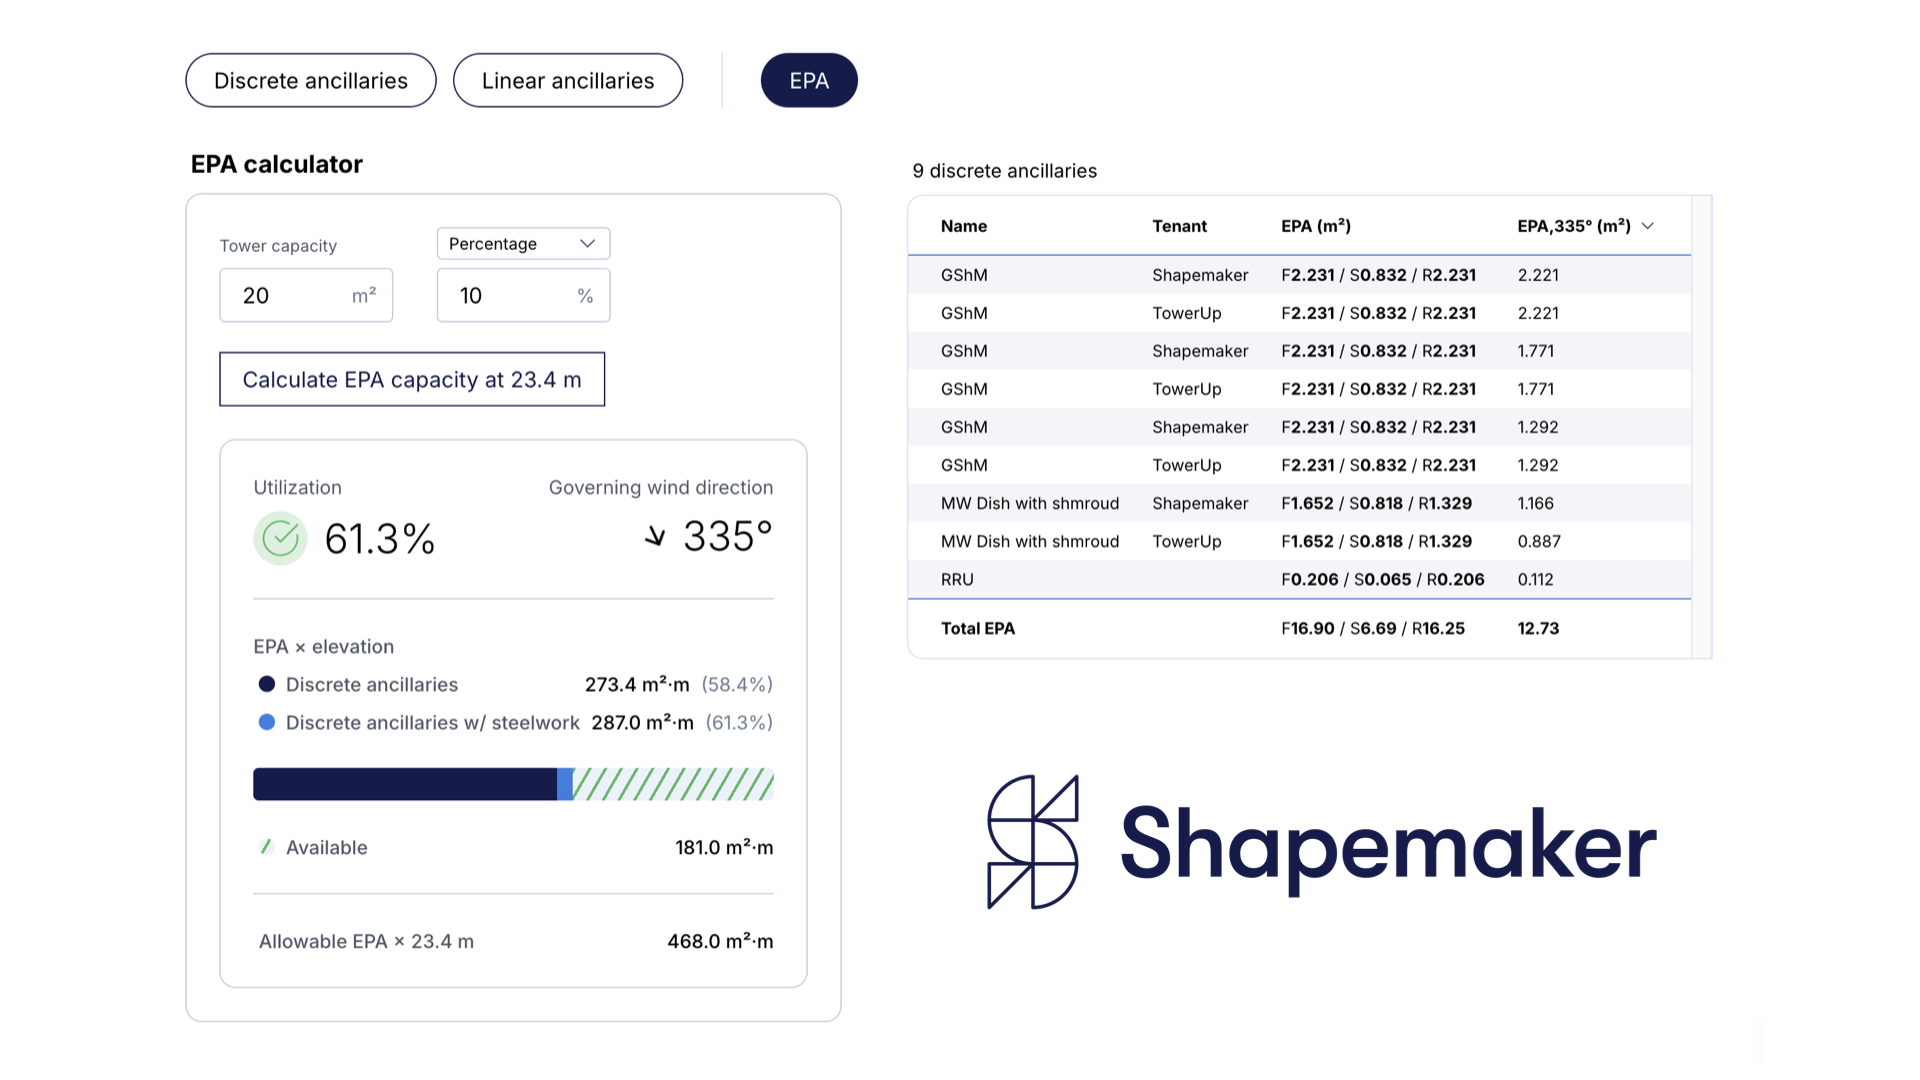
Task: Click the Tenant column header
Action: pyautogui.click(x=1179, y=226)
